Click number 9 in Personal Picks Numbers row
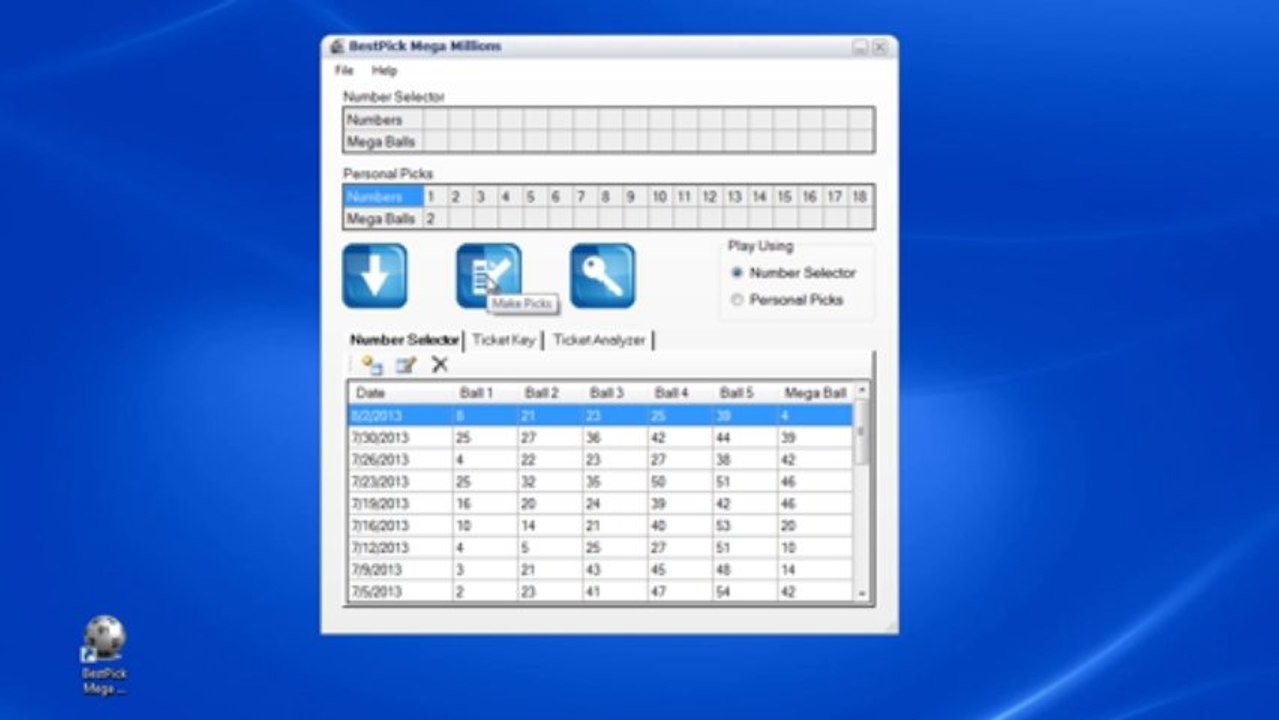 pos(635,197)
